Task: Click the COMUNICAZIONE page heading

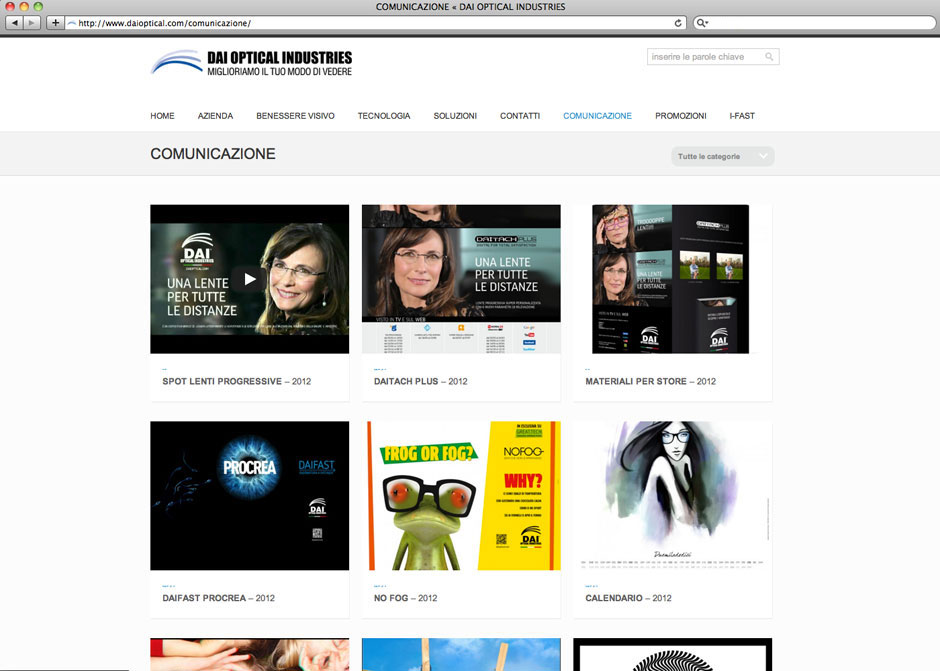Action: (213, 154)
